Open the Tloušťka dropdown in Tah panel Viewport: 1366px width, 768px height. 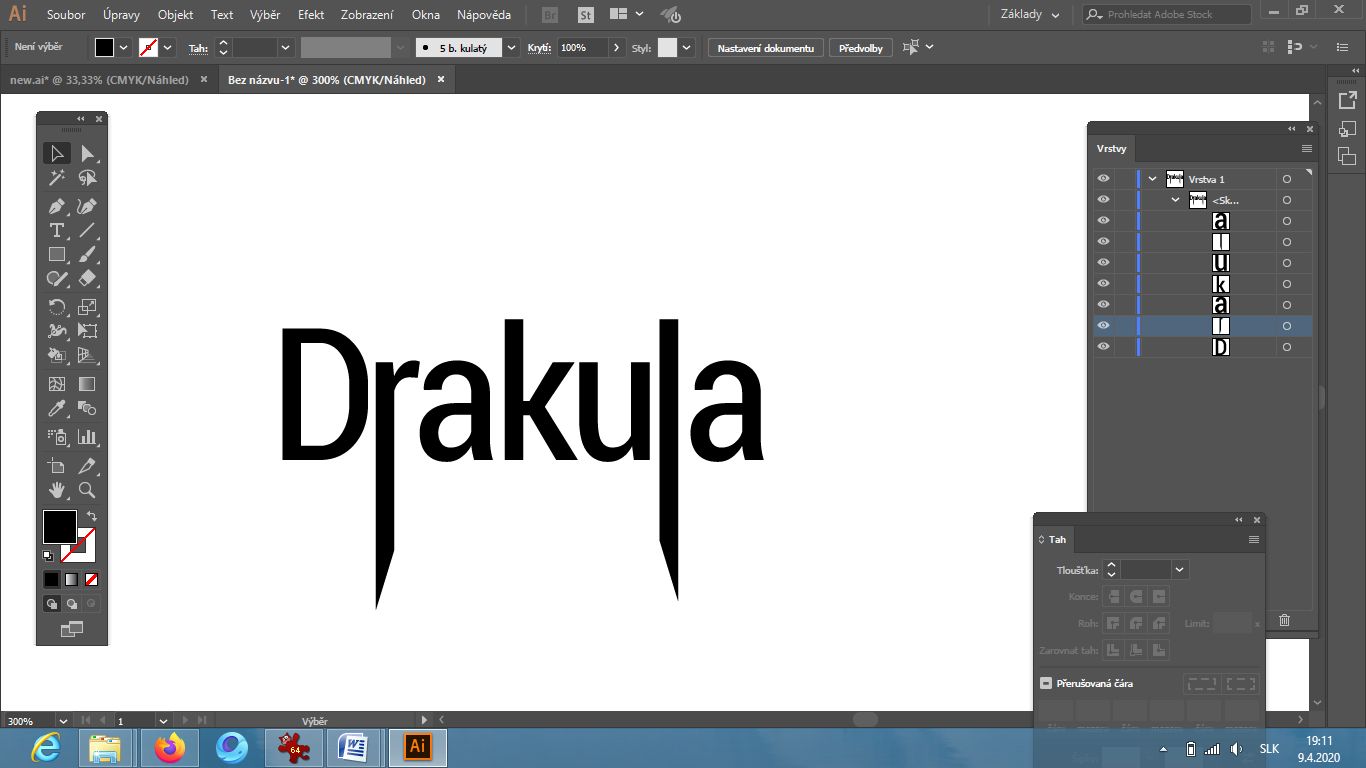click(x=1179, y=569)
